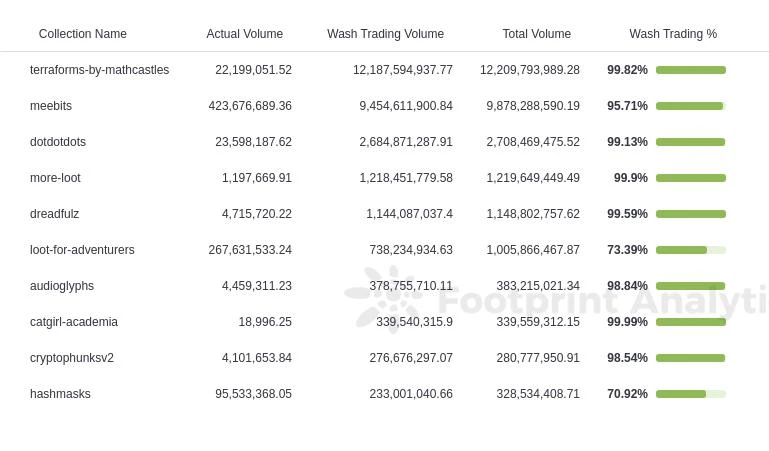Click the Wash Trading % column header
Viewport: 769px width, 451px height.
point(673,34)
